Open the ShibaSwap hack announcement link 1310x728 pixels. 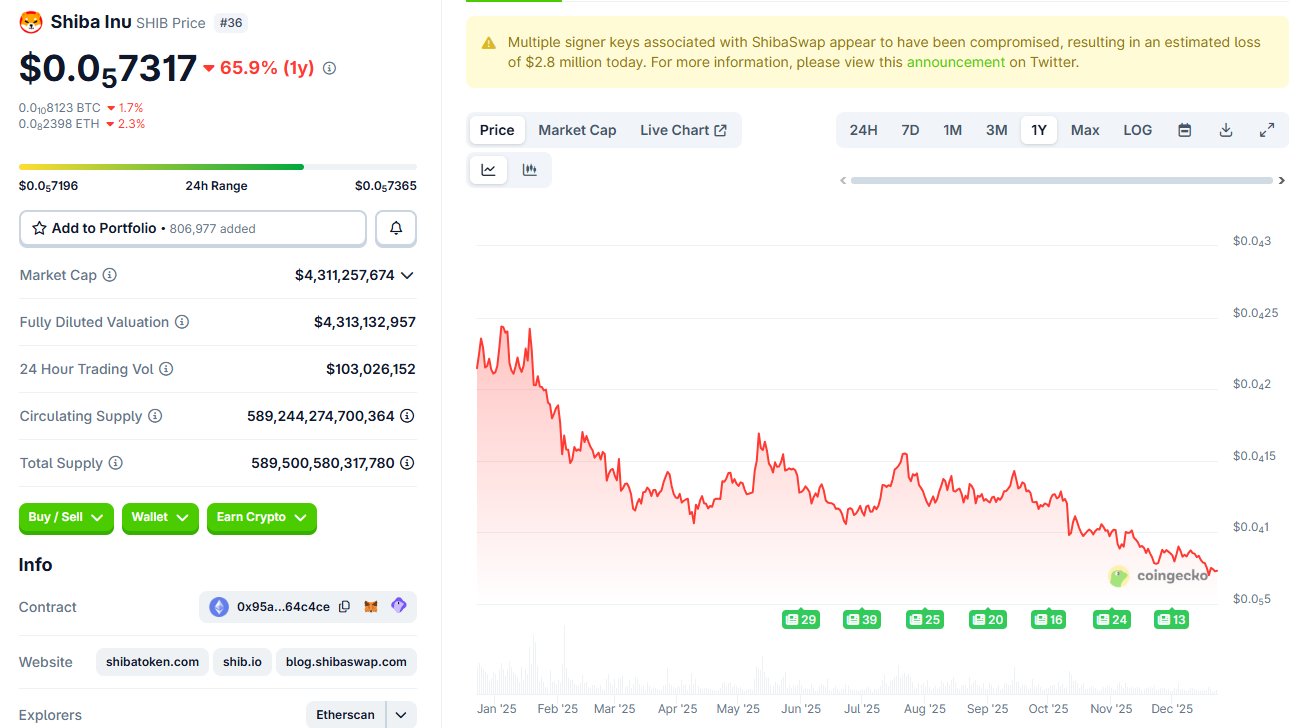click(956, 61)
